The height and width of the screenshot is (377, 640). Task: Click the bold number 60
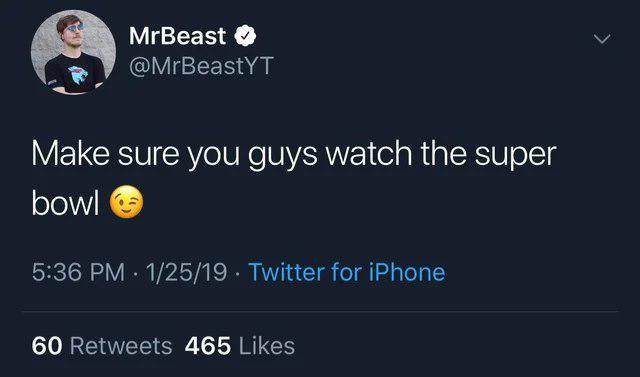coord(47,346)
